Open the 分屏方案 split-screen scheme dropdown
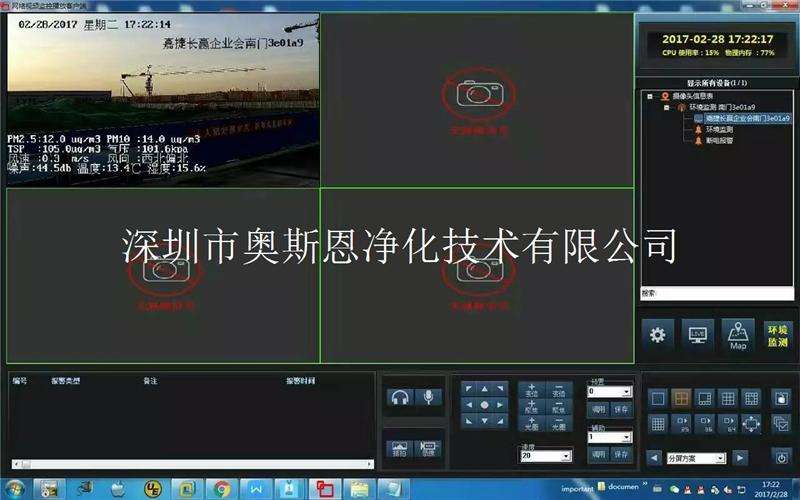This screenshot has width=800, height=500. [696, 458]
